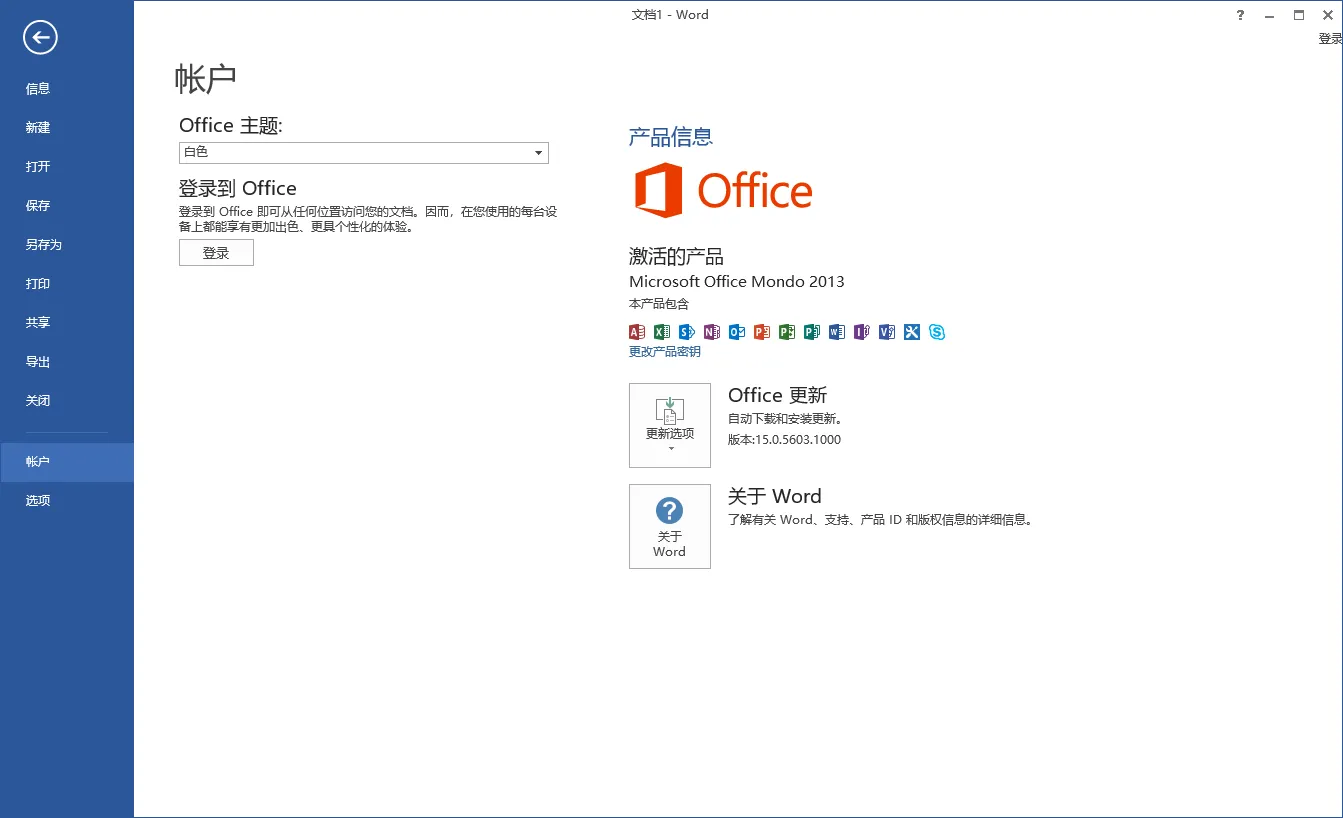
Task: Open Help with the question mark icon
Action: click(x=1240, y=15)
